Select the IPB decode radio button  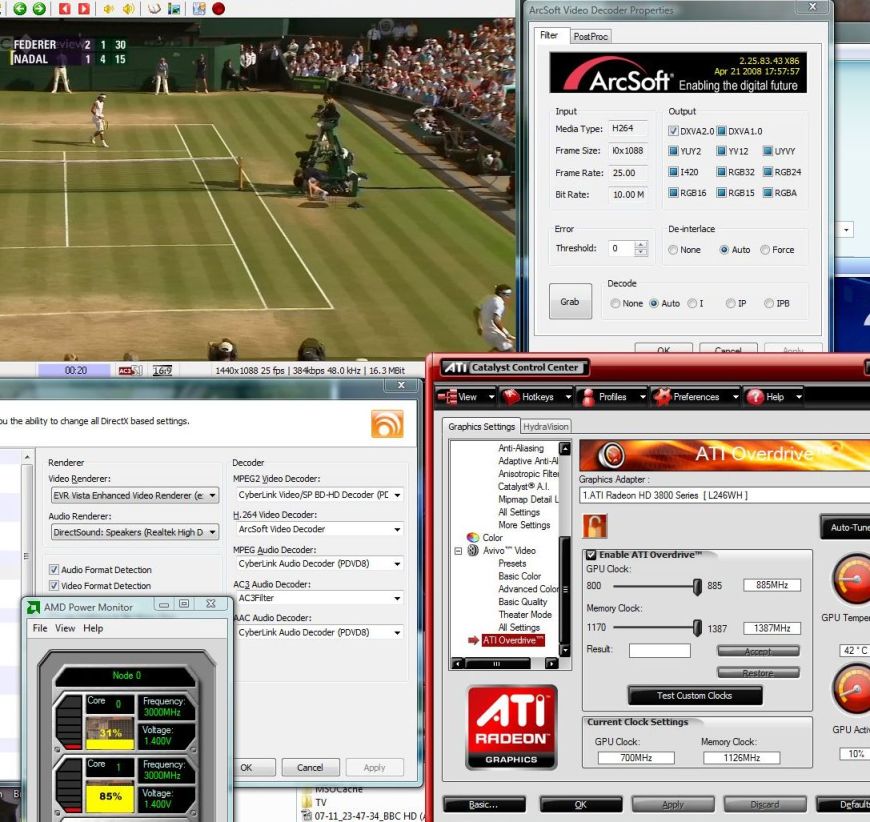point(769,304)
